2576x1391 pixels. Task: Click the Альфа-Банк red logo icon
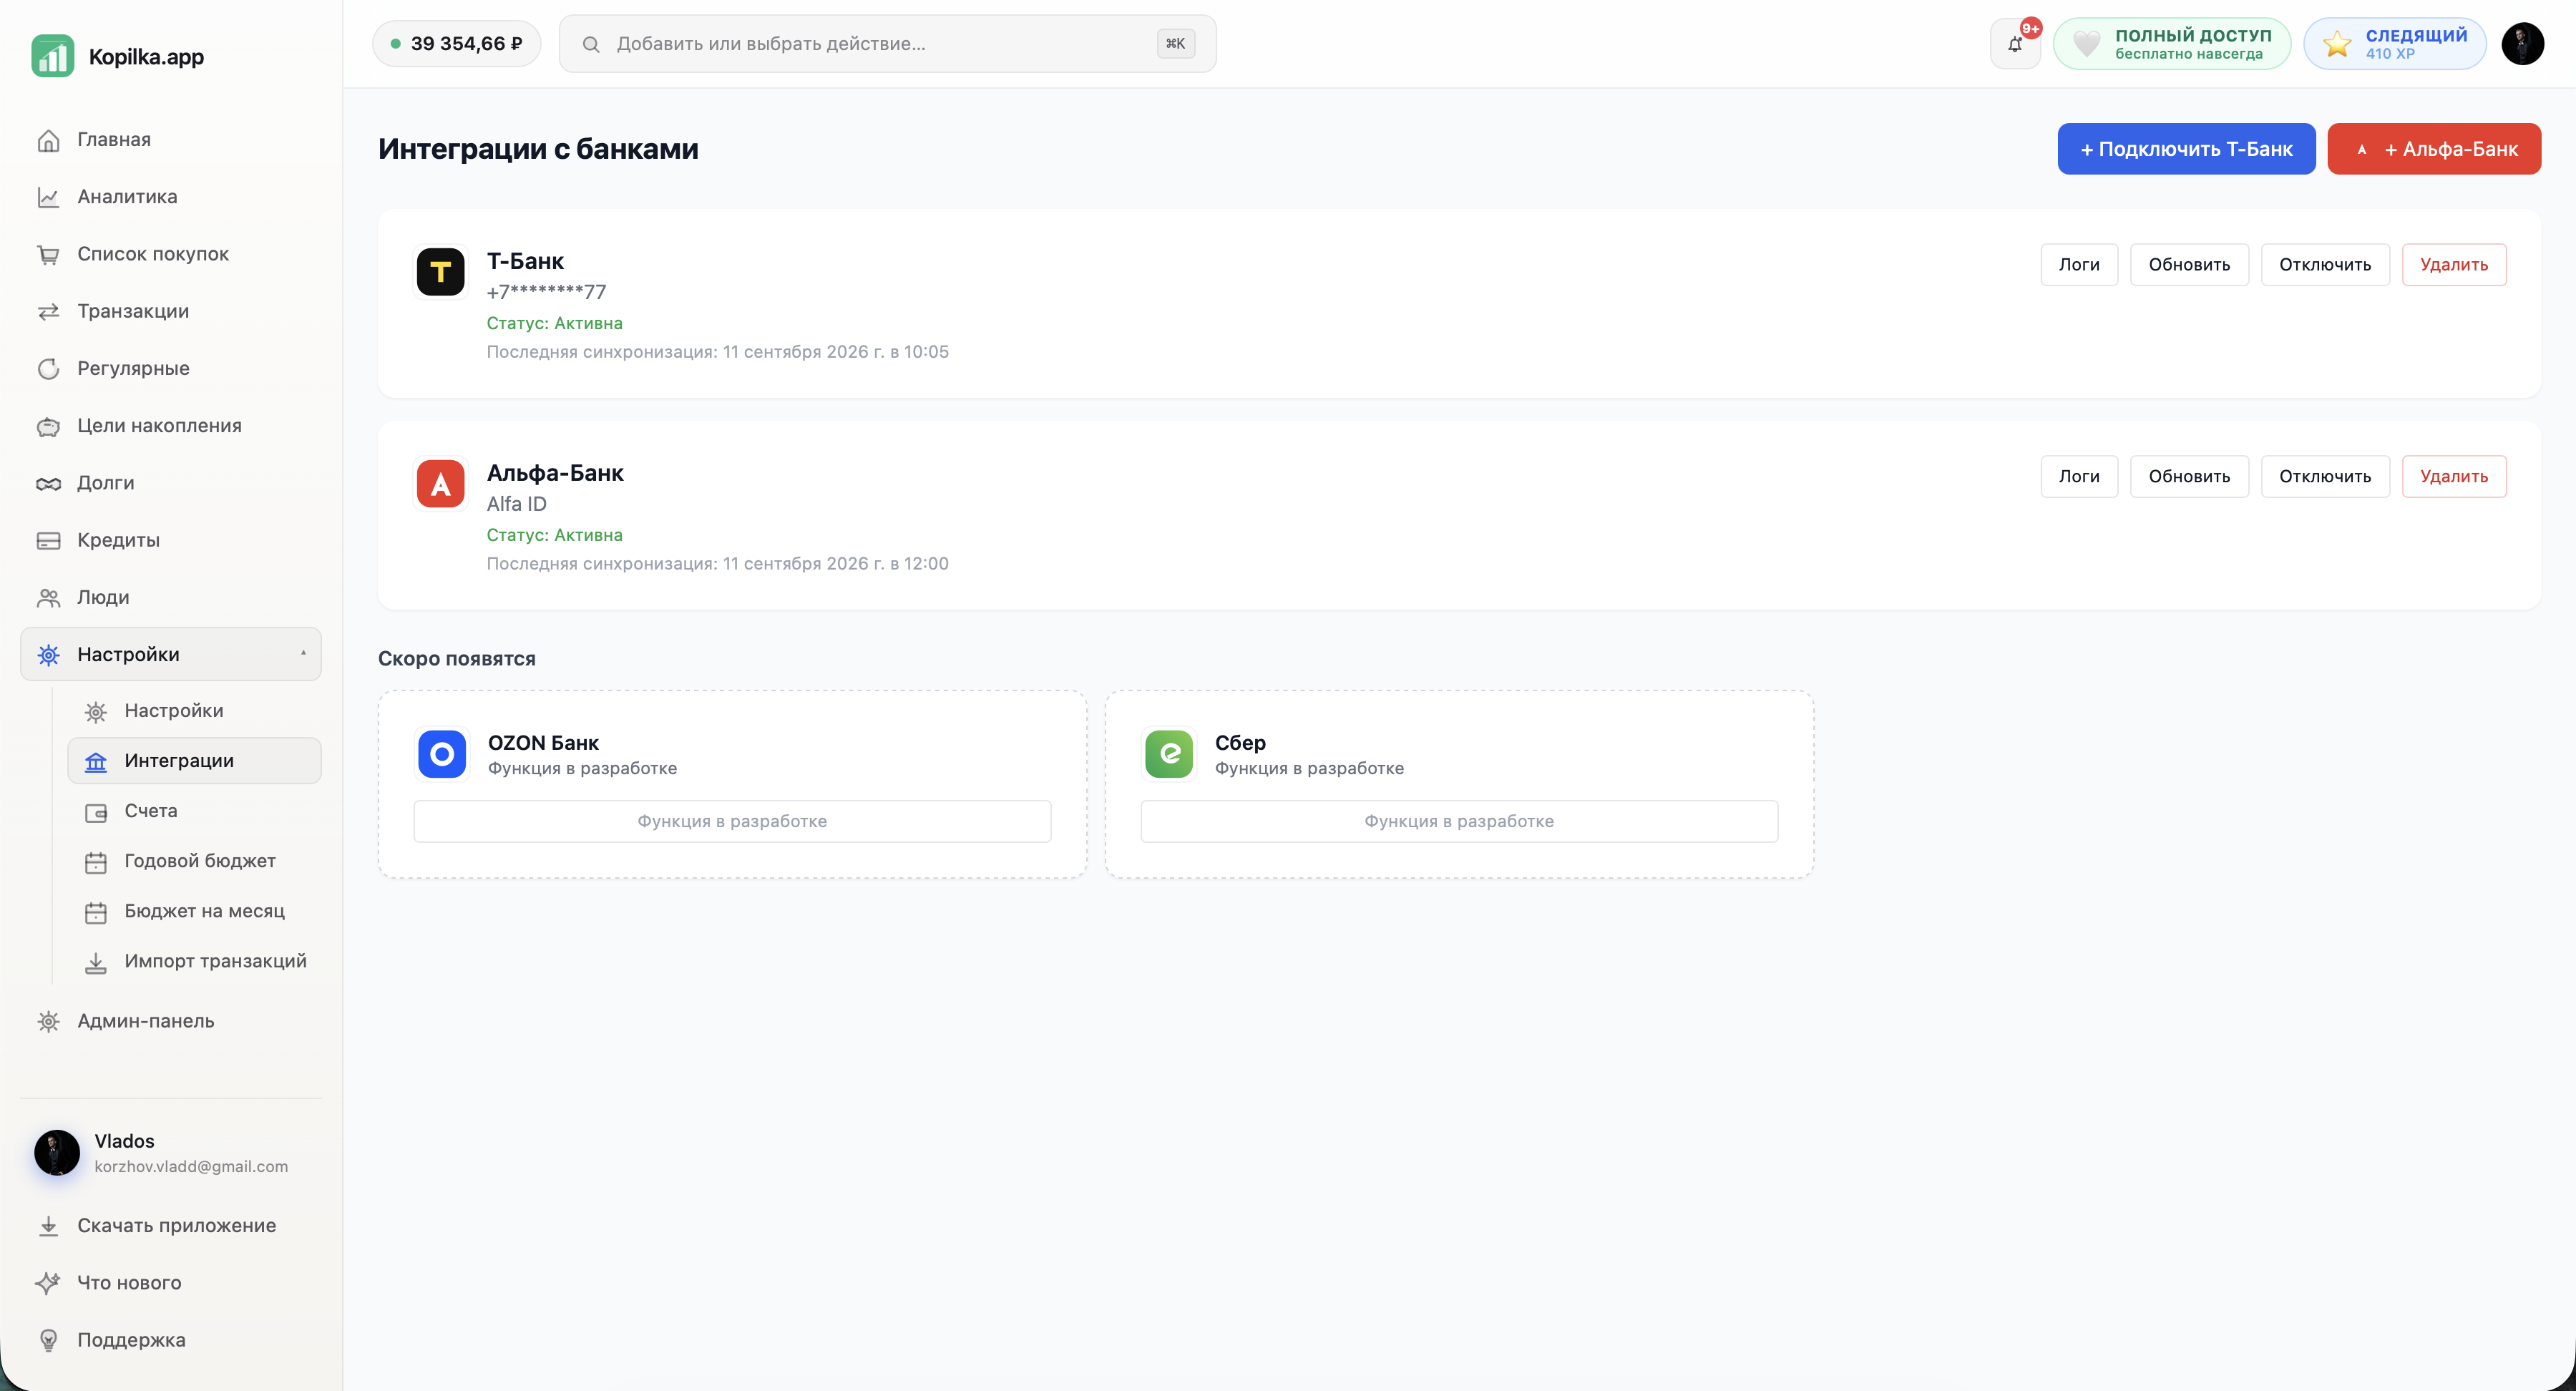pyautogui.click(x=440, y=484)
